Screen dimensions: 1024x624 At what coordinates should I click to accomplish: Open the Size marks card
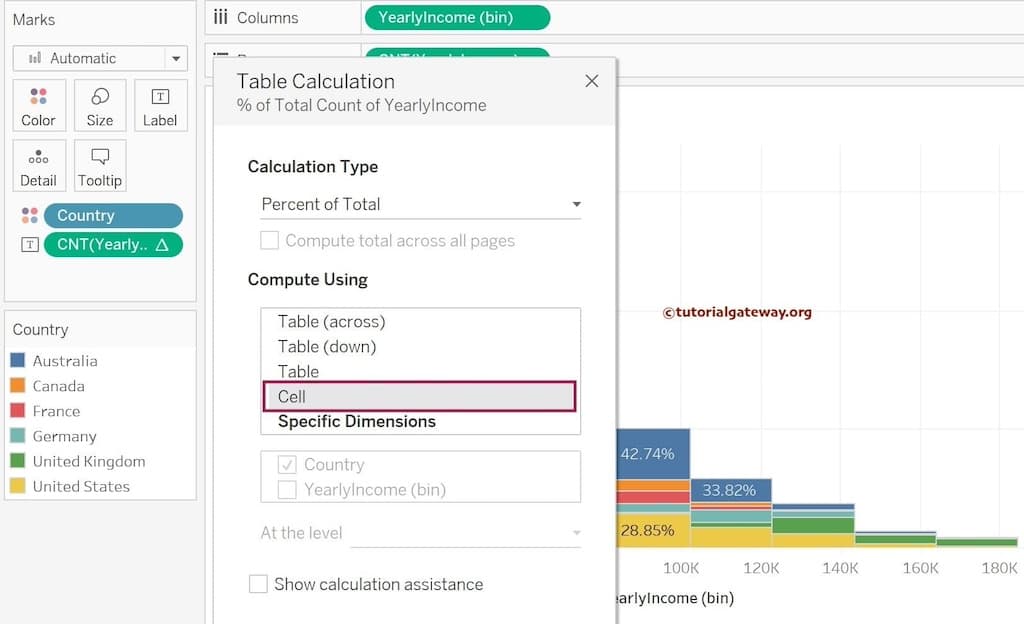(x=100, y=106)
